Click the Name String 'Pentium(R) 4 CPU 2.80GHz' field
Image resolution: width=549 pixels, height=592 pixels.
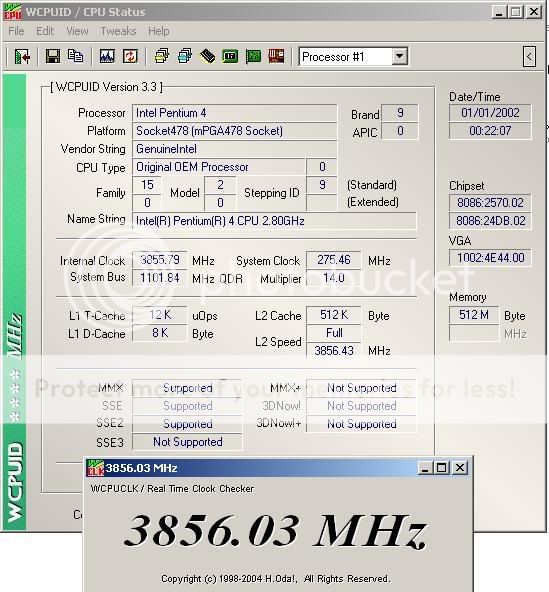pyautogui.click(x=274, y=221)
